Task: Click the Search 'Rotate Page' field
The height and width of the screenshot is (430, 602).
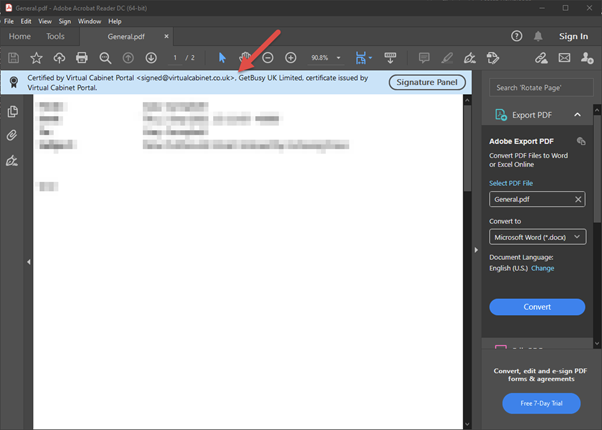Action: pos(541,88)
